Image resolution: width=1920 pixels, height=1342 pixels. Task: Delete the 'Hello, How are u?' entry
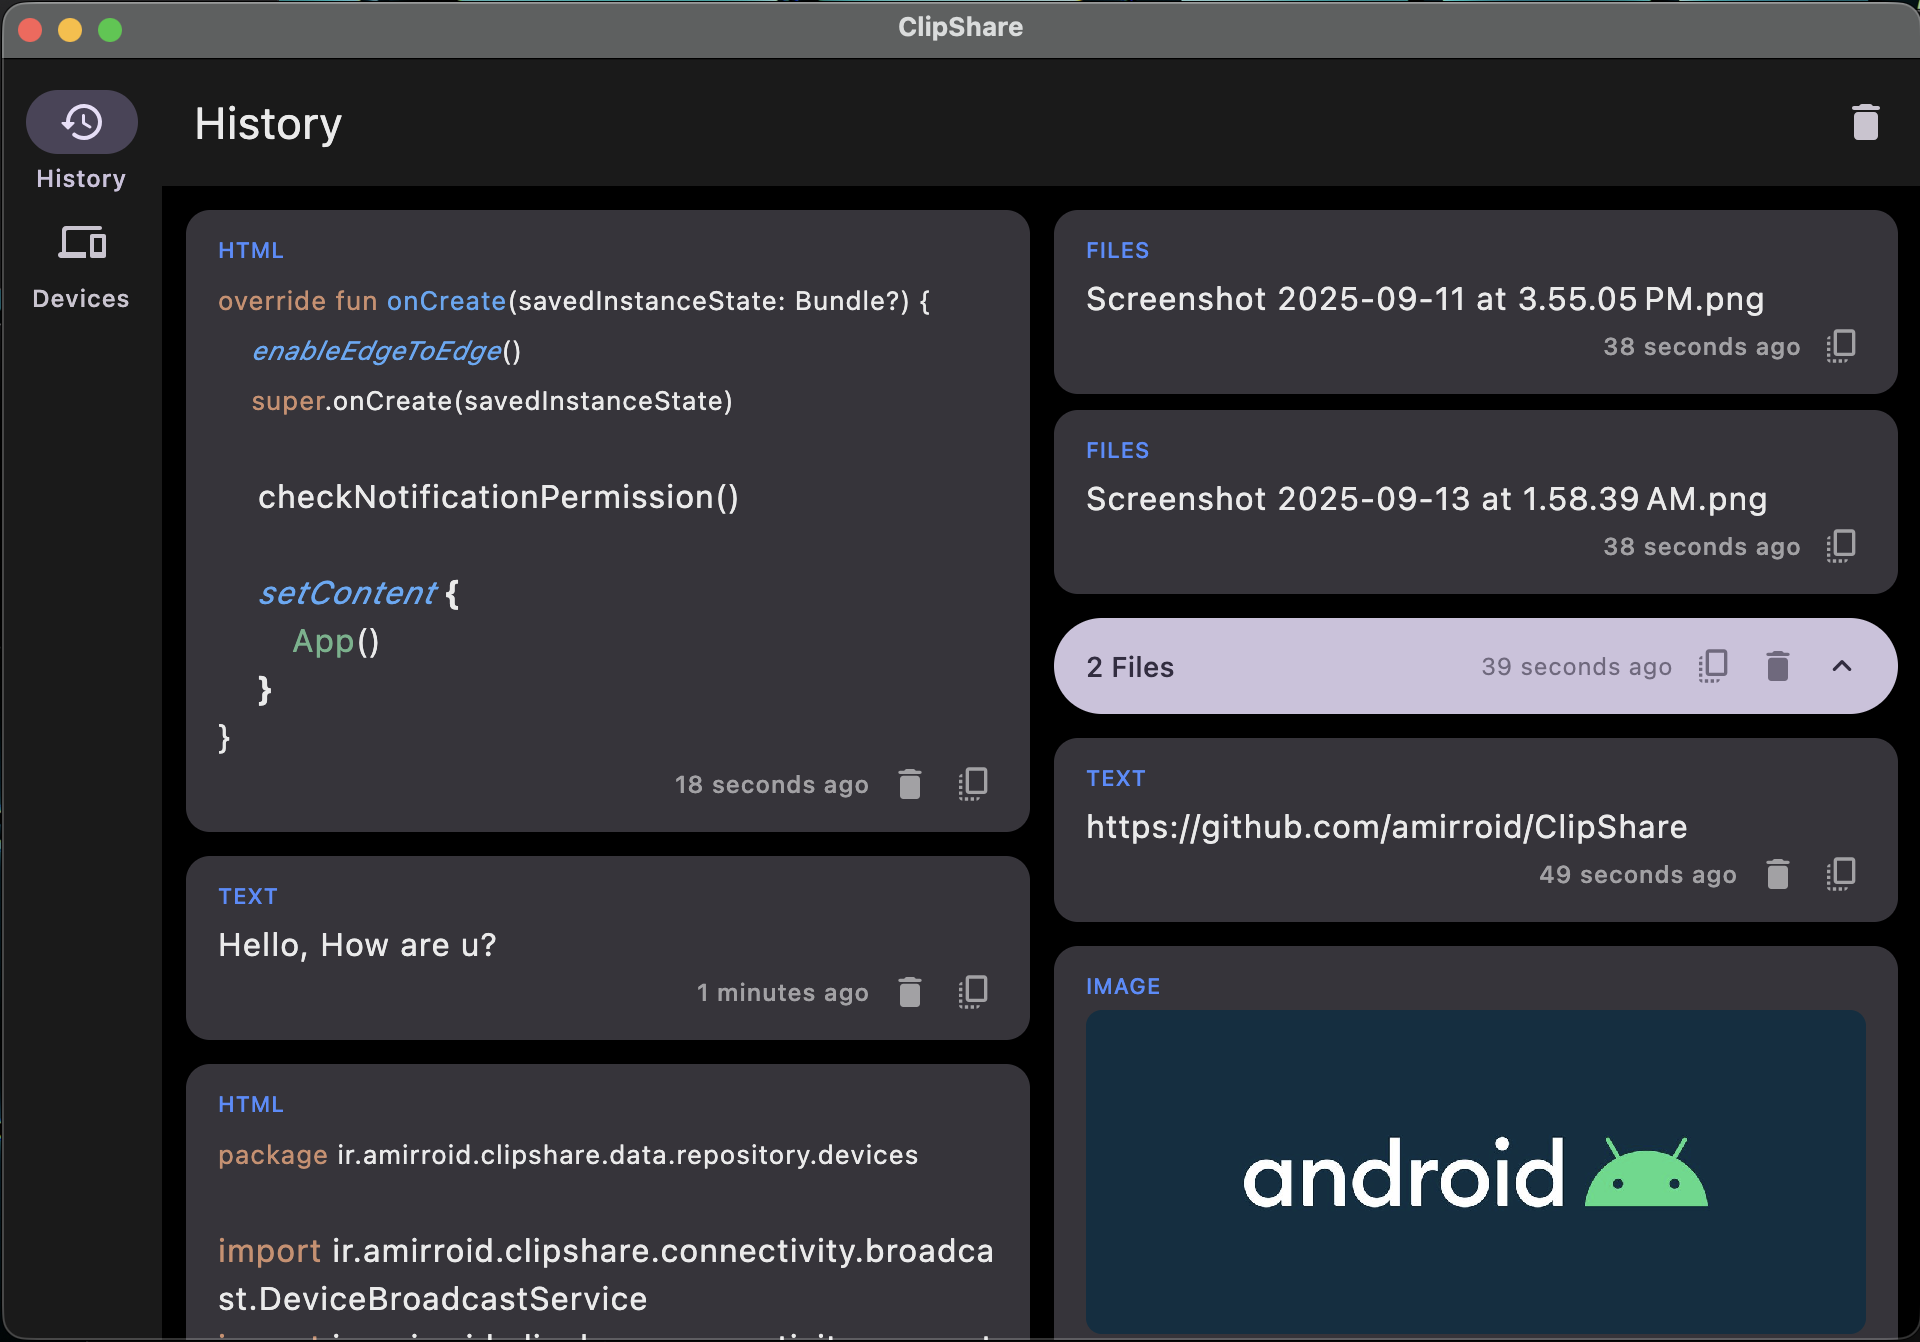(909, 992)
